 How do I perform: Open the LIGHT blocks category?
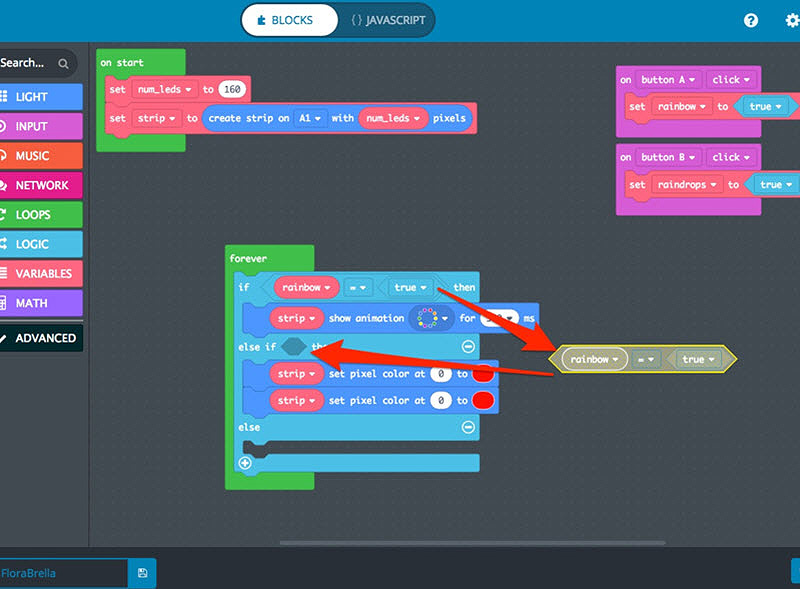[x=41, y=97]
